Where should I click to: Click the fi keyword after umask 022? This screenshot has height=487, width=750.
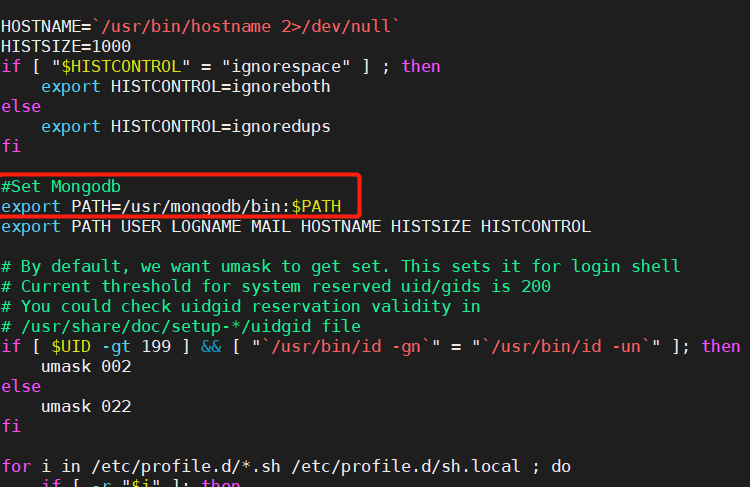[11, 426]
